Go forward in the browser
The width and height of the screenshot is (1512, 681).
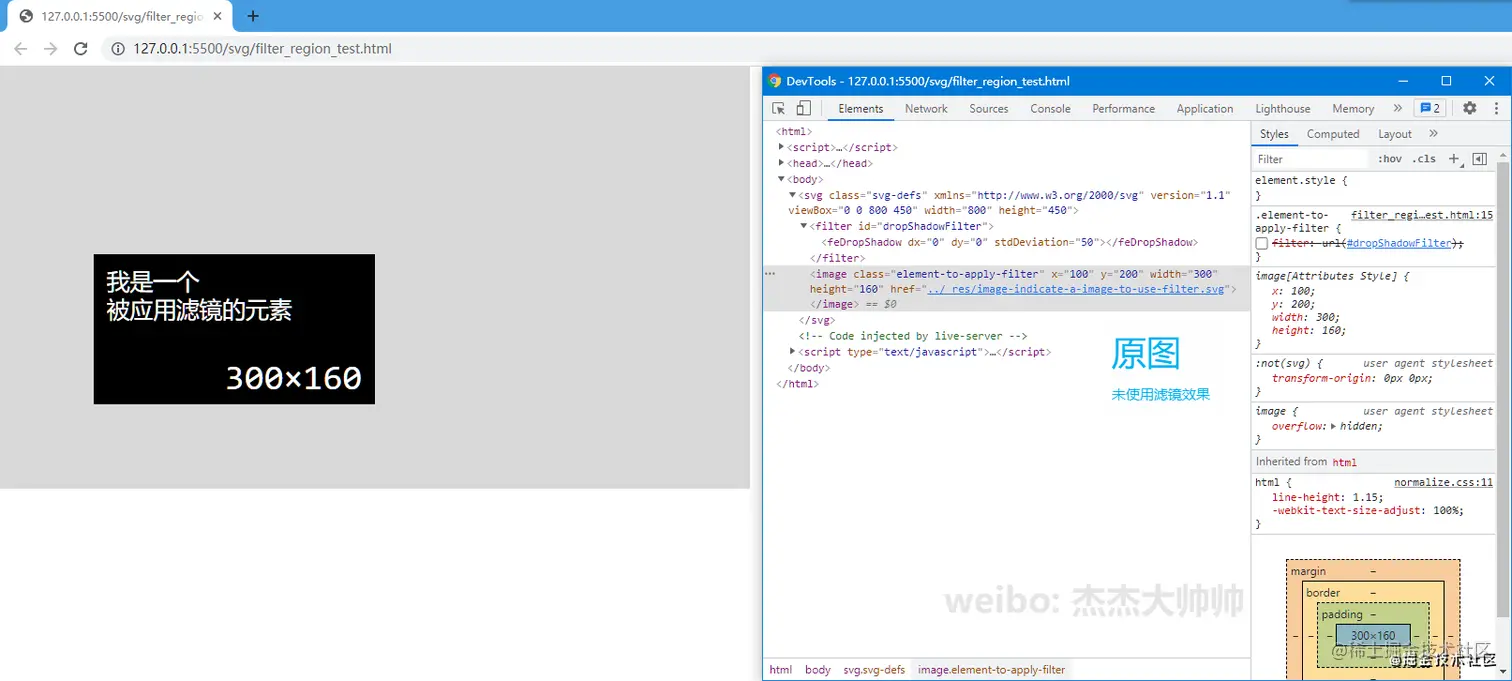pyautogui.click(x=51, y=49)
